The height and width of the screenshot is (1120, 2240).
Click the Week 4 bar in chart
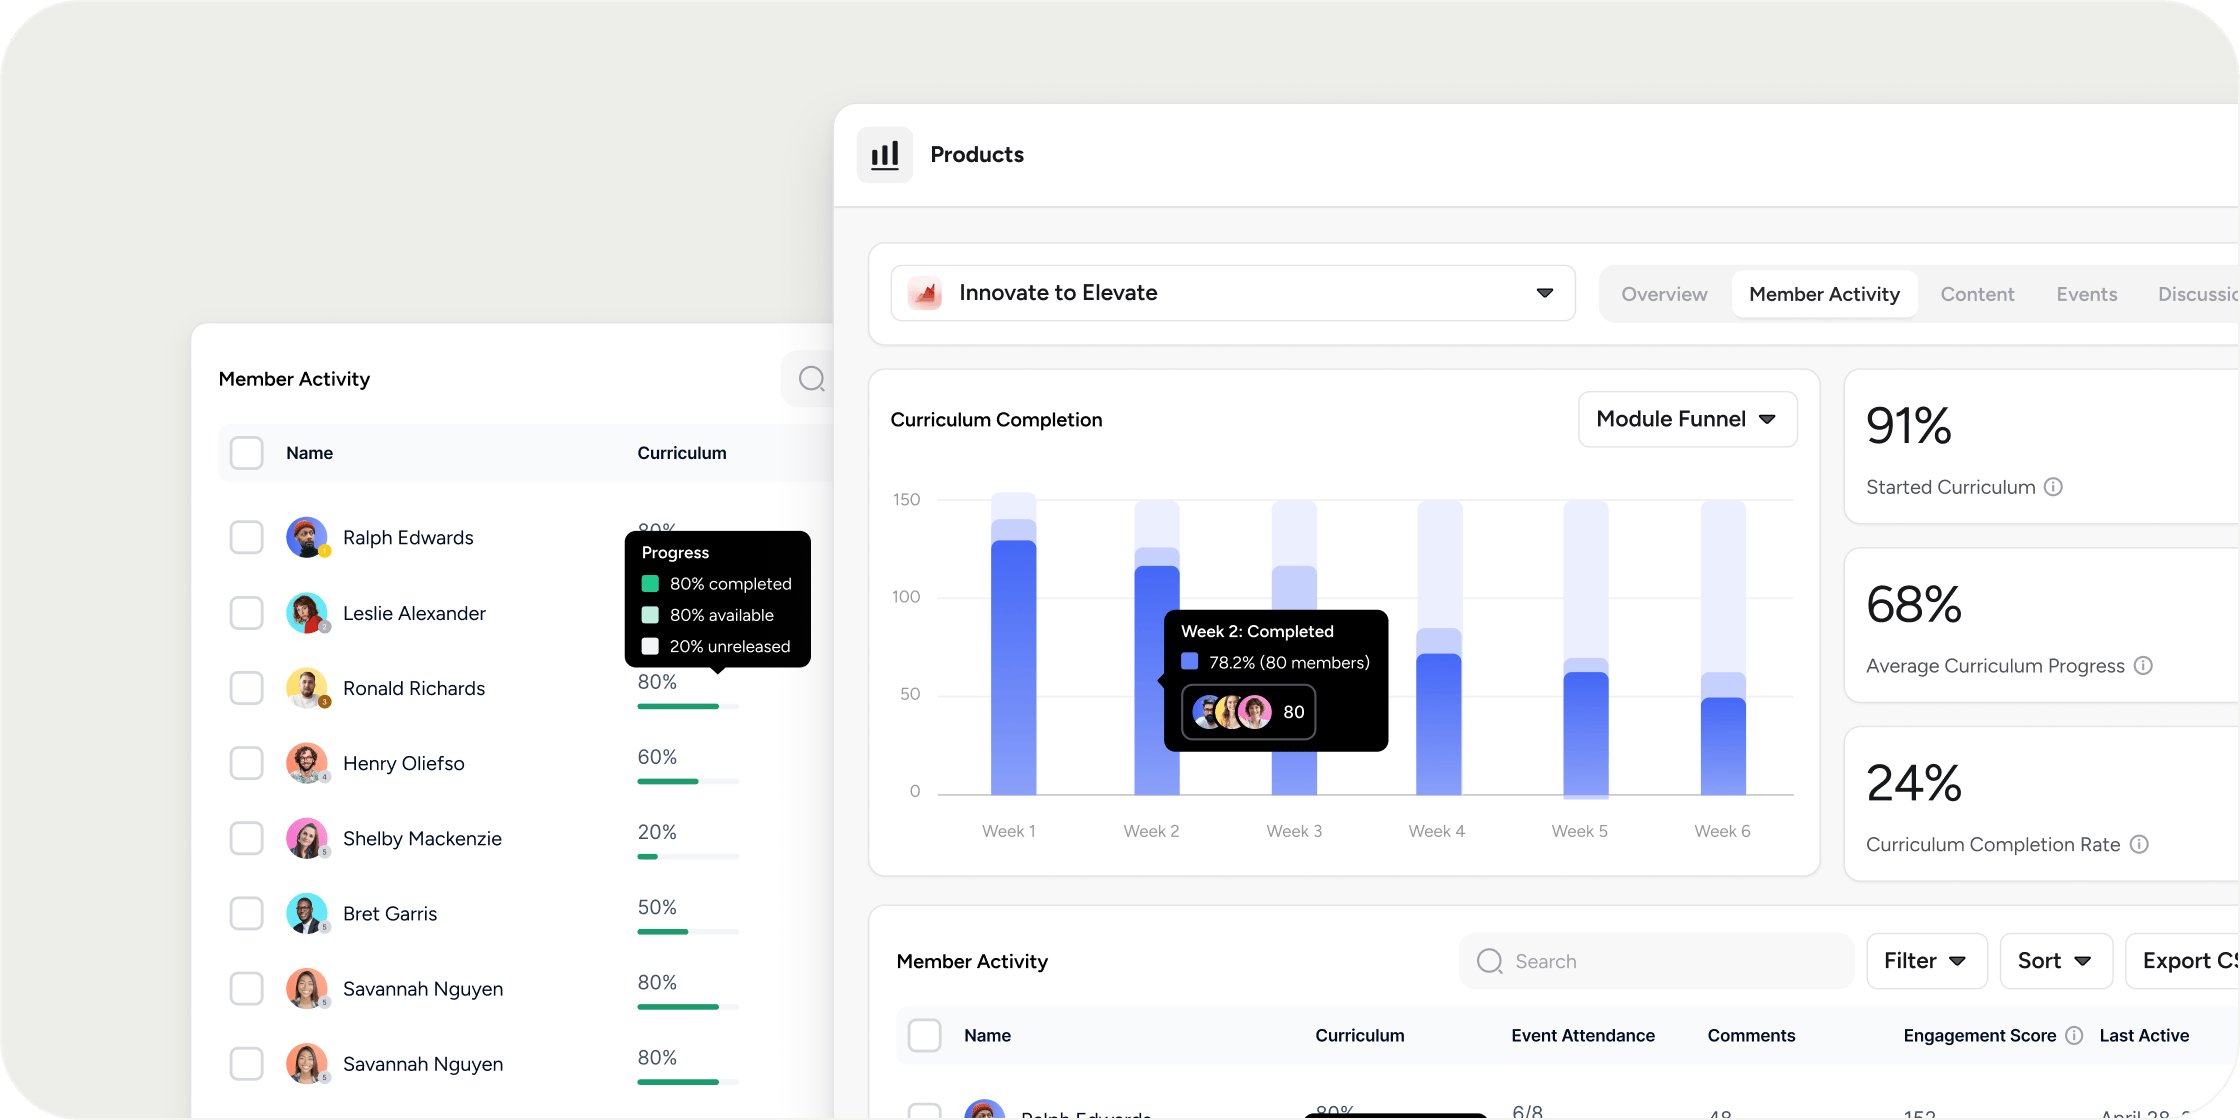click(1439, 648)
